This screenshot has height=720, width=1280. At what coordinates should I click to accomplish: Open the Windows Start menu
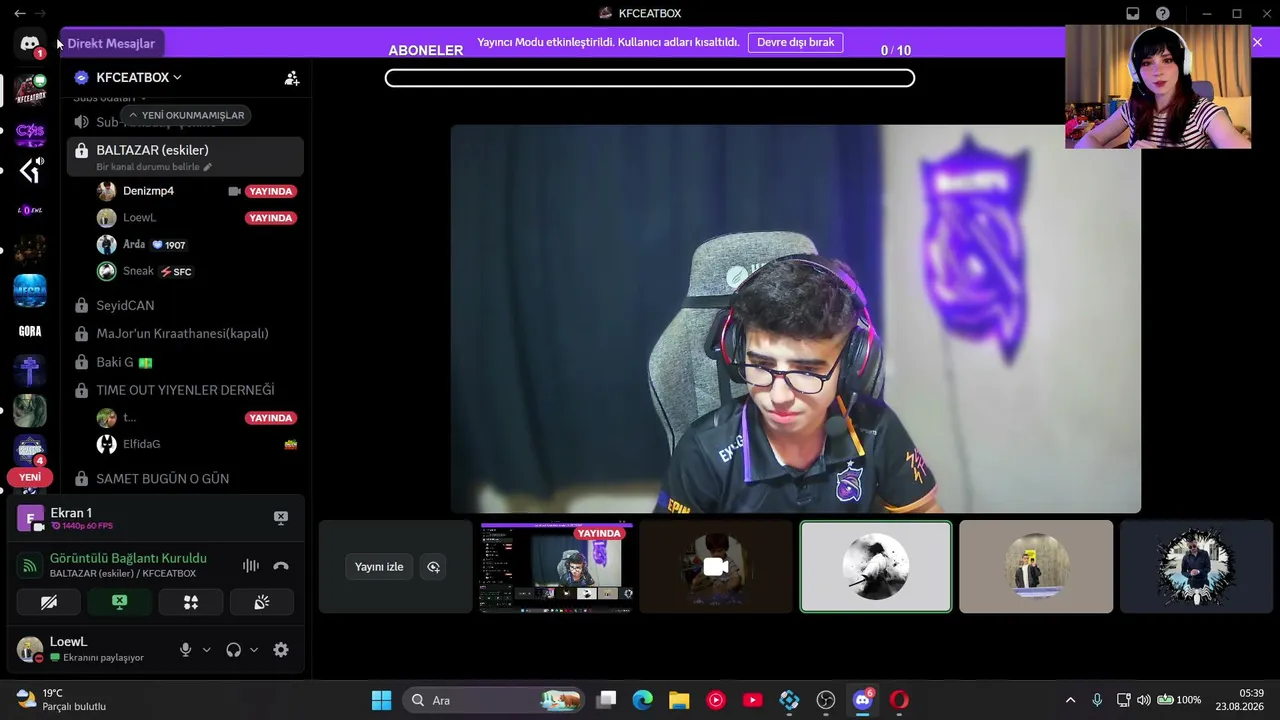381,700
